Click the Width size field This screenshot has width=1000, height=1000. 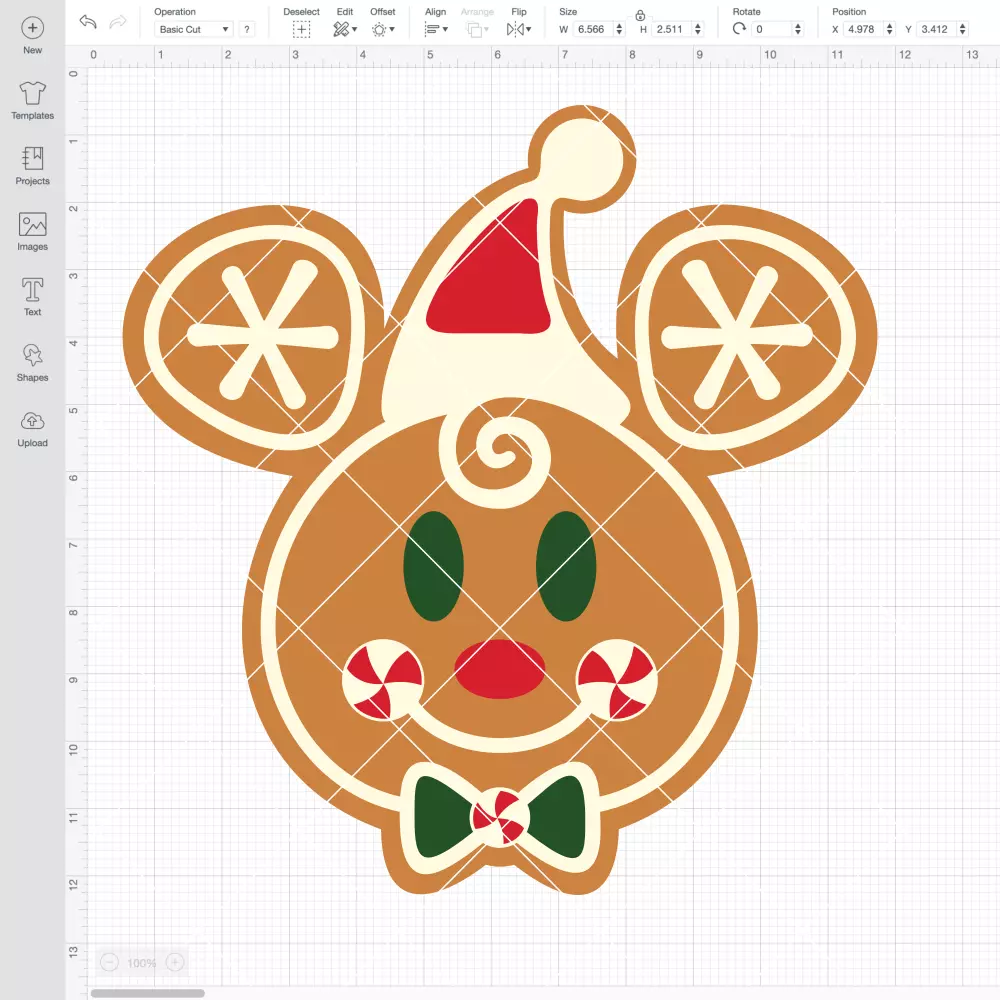tap(593, 29)
